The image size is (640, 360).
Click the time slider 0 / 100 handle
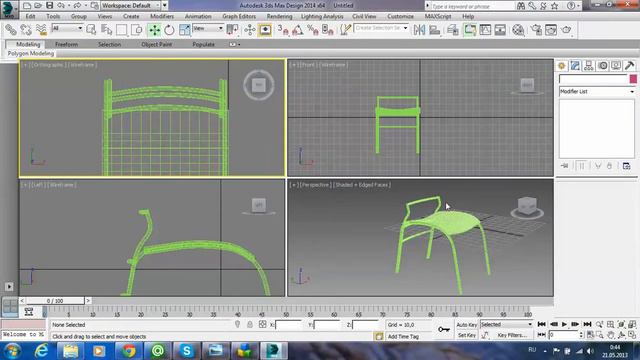(x=55, y=301)
